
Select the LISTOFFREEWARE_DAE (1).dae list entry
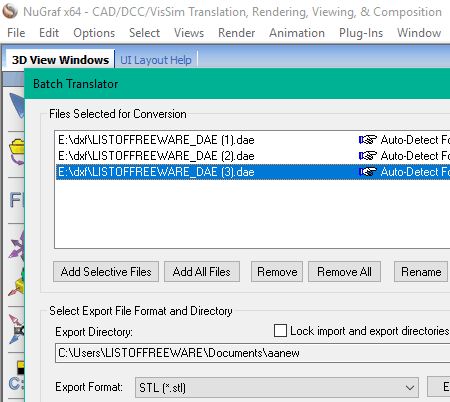coord(253,140)
